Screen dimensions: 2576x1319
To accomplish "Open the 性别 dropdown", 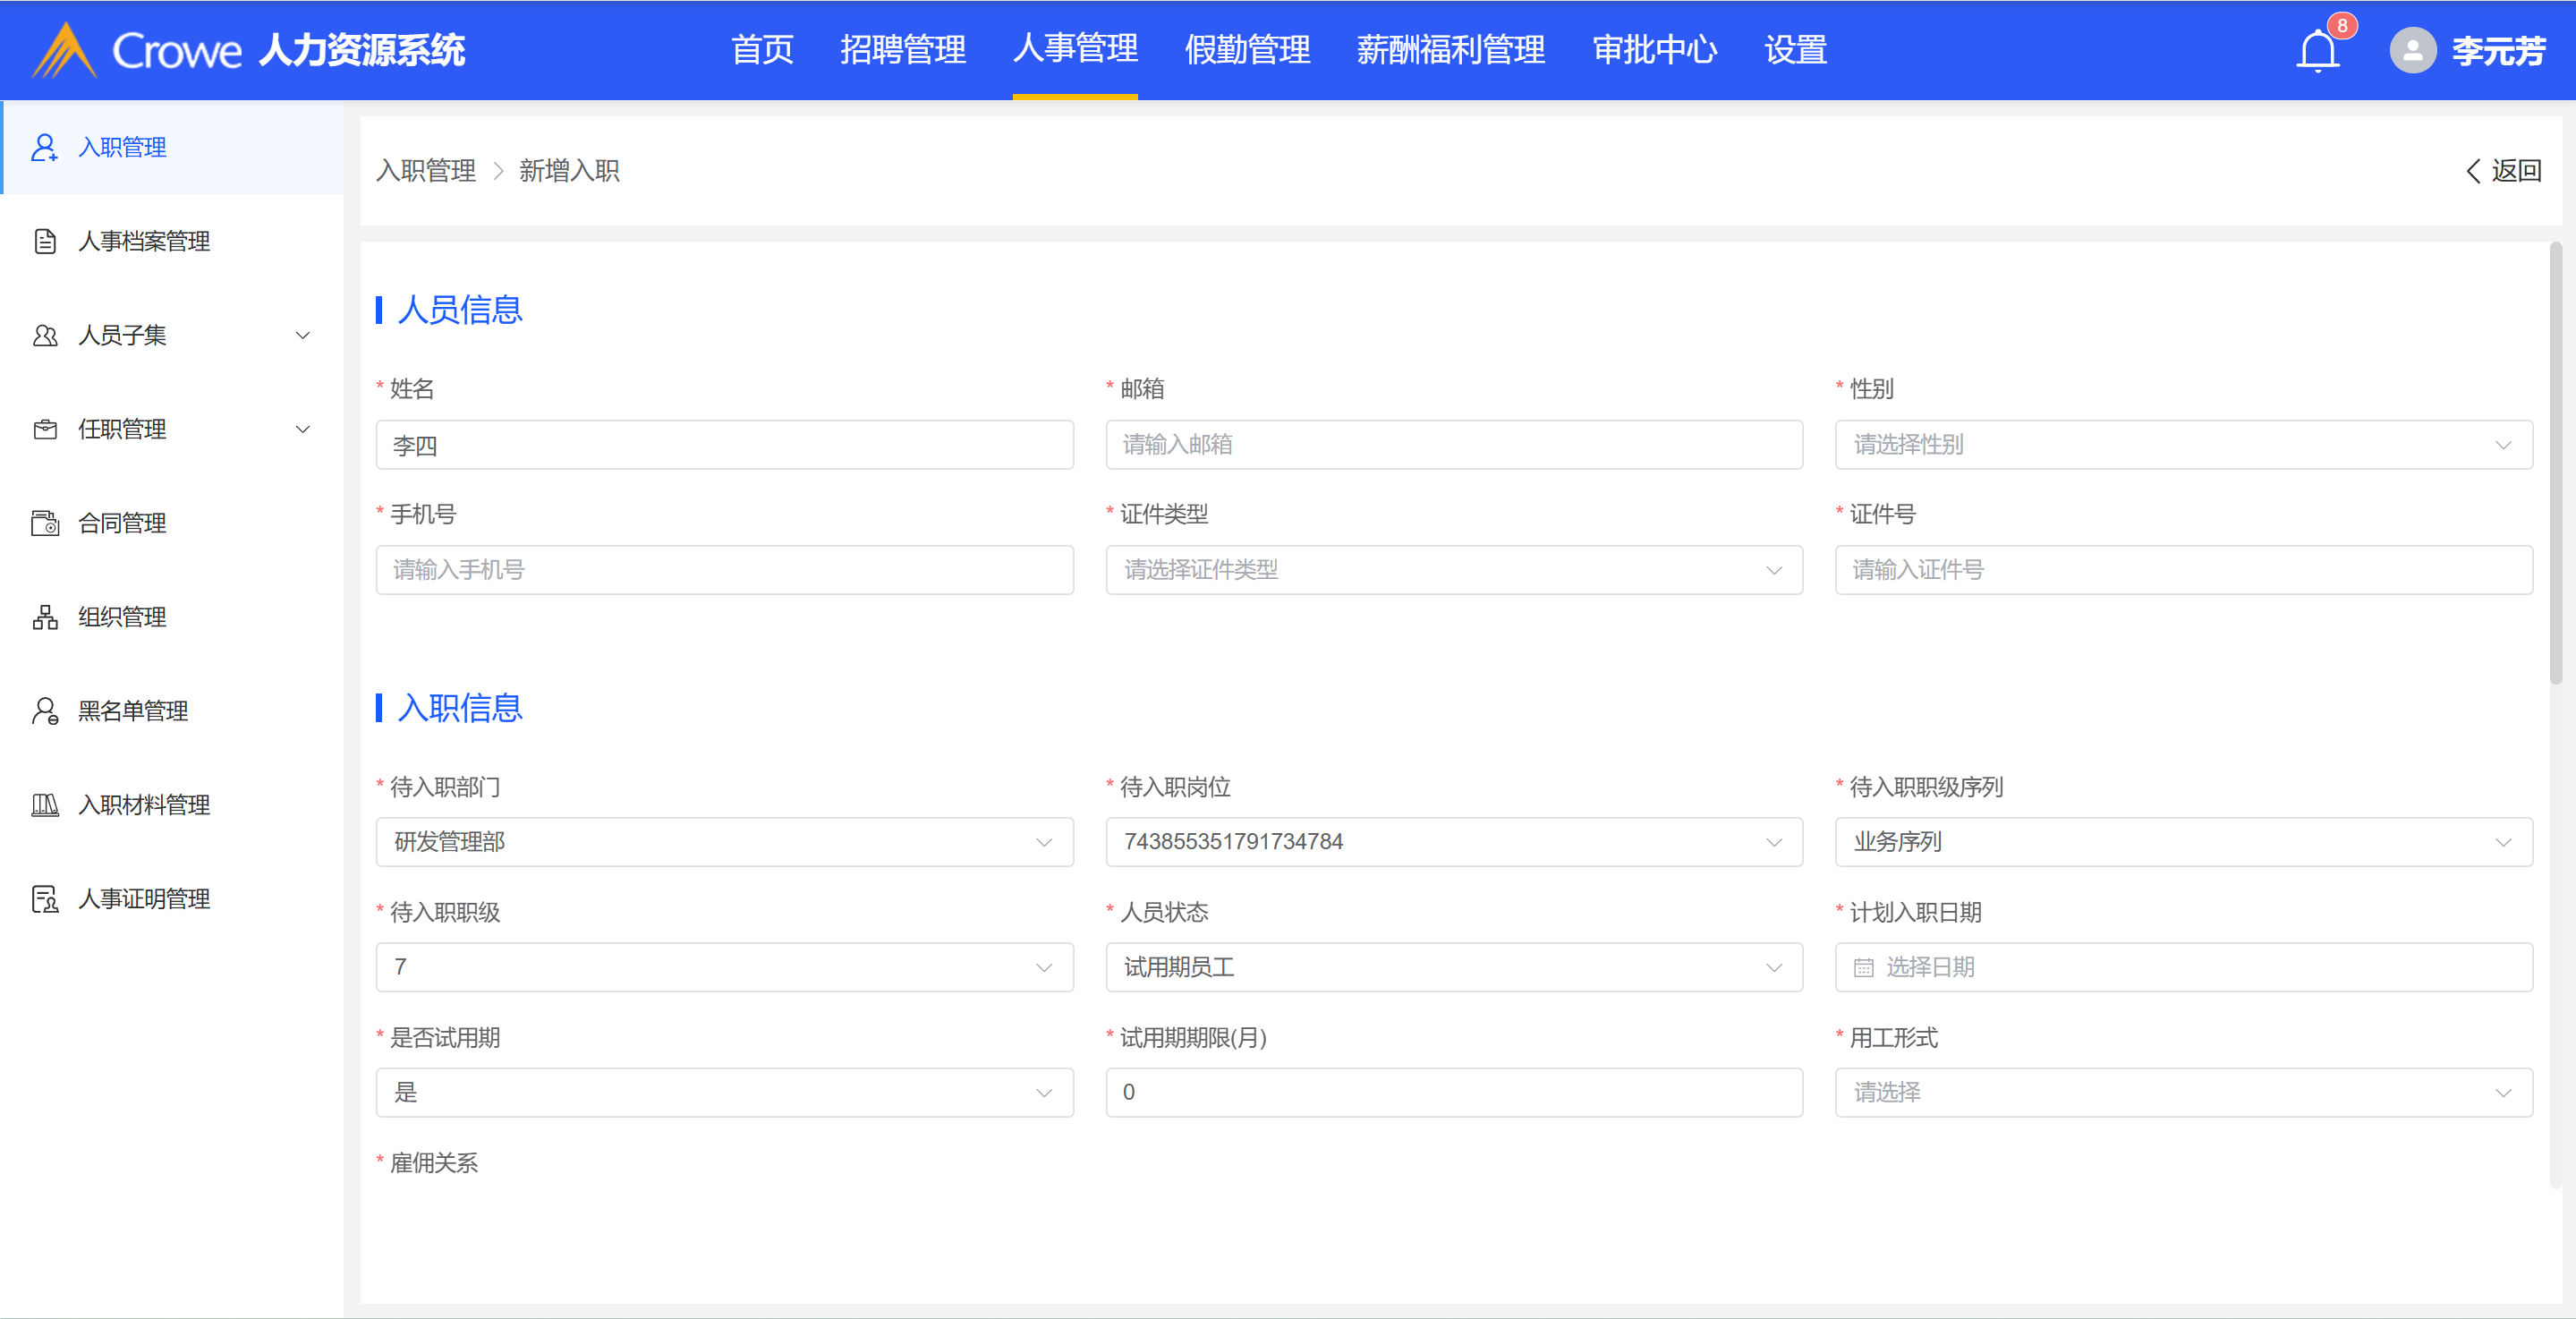I will tap(2182, 445).
